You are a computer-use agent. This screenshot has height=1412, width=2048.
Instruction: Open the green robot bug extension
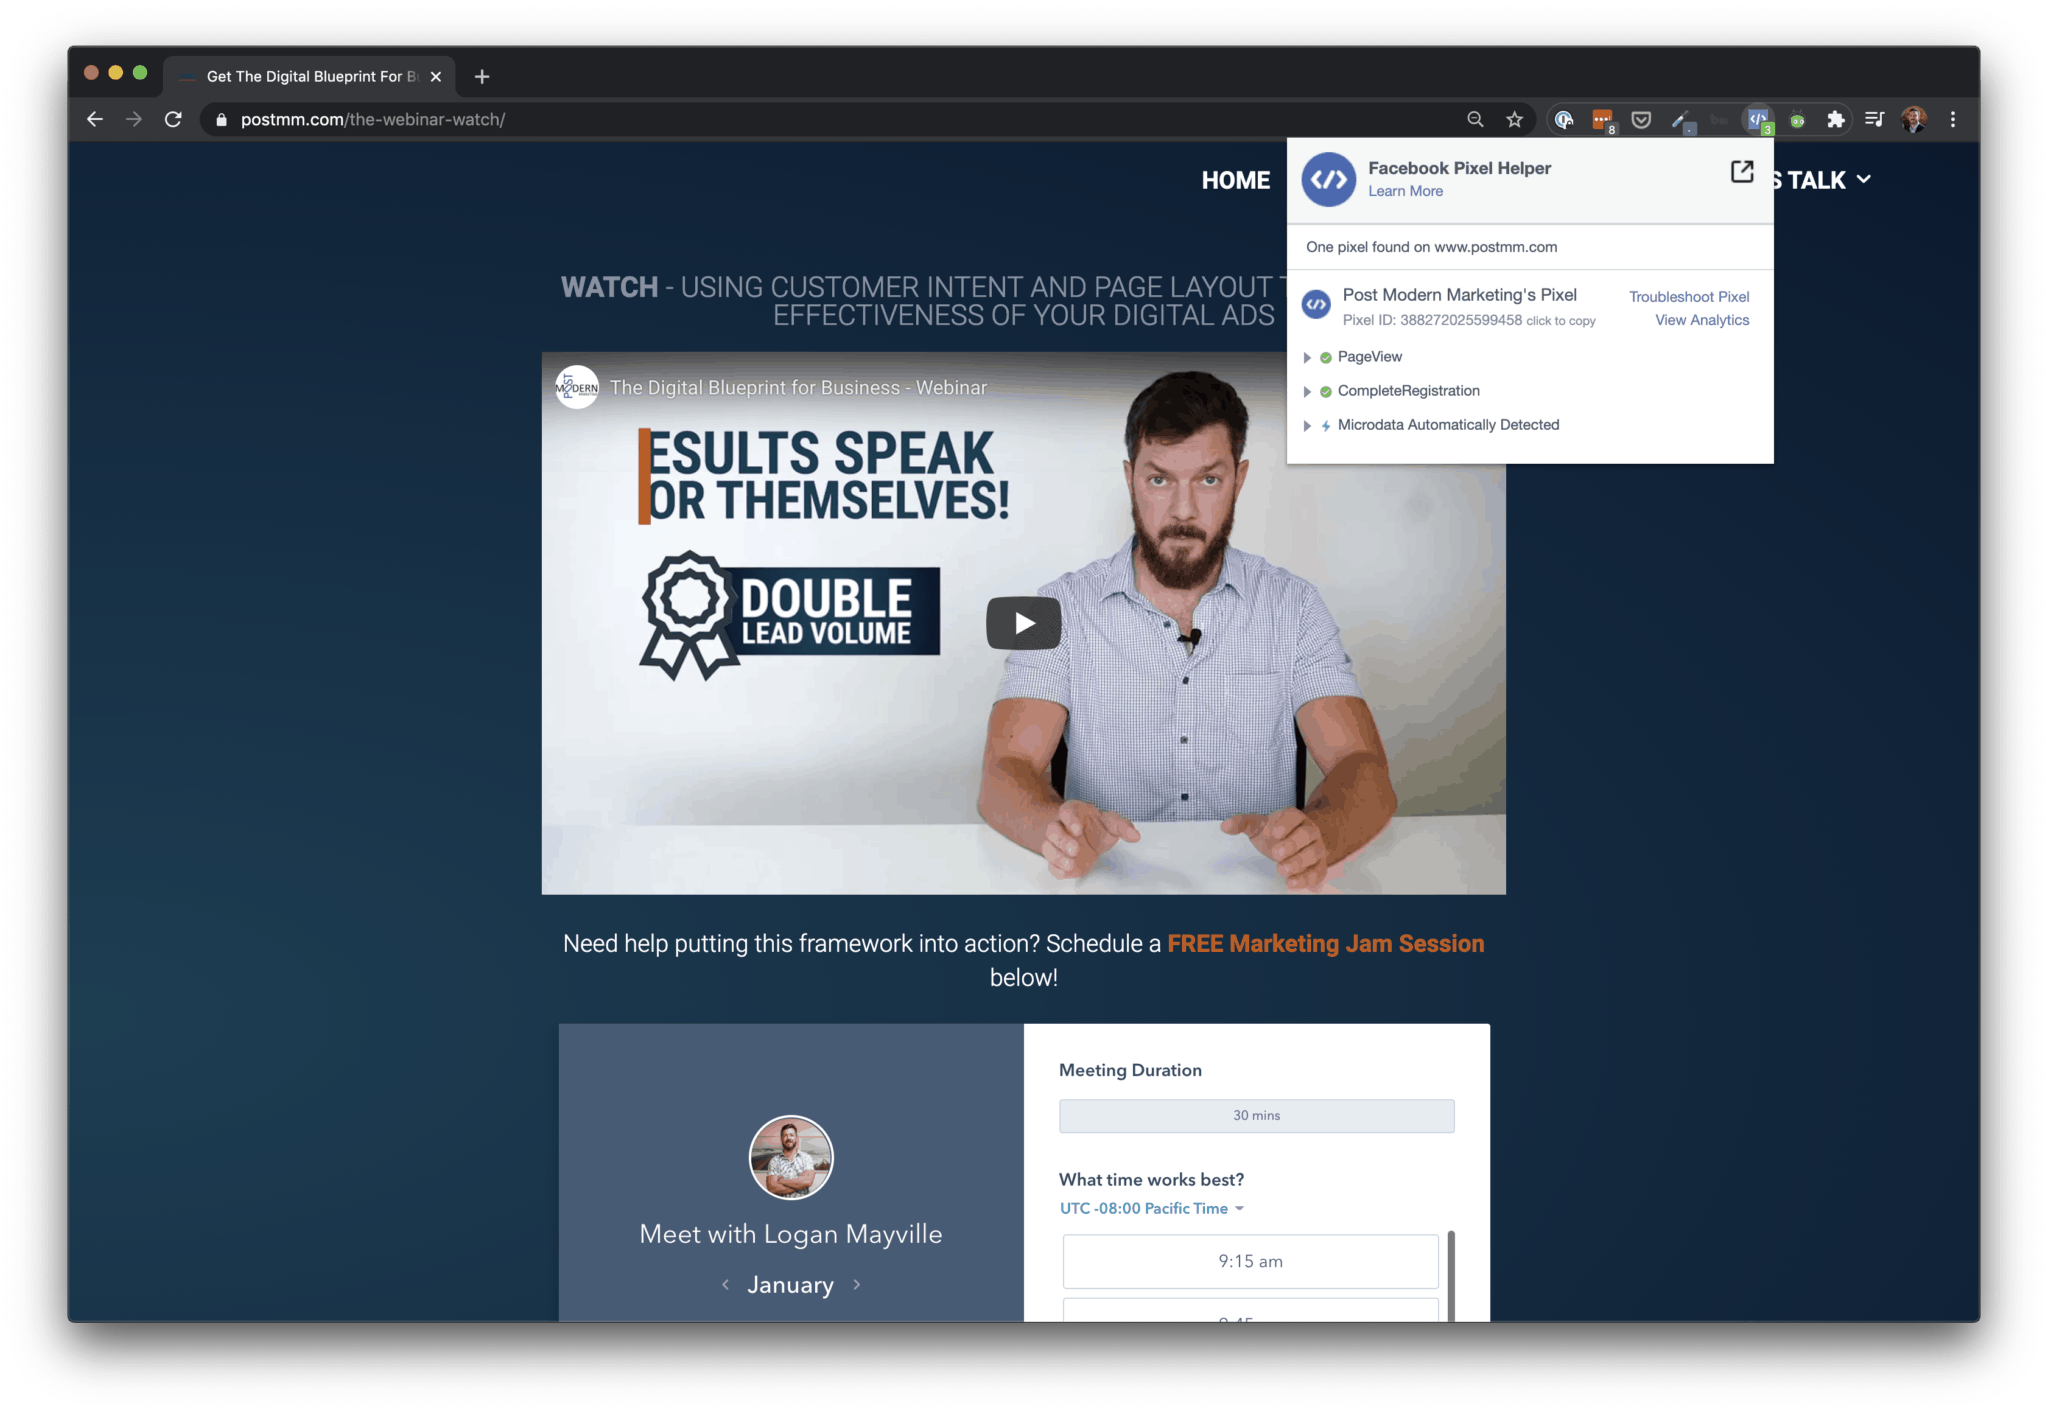pos(1797,120)
